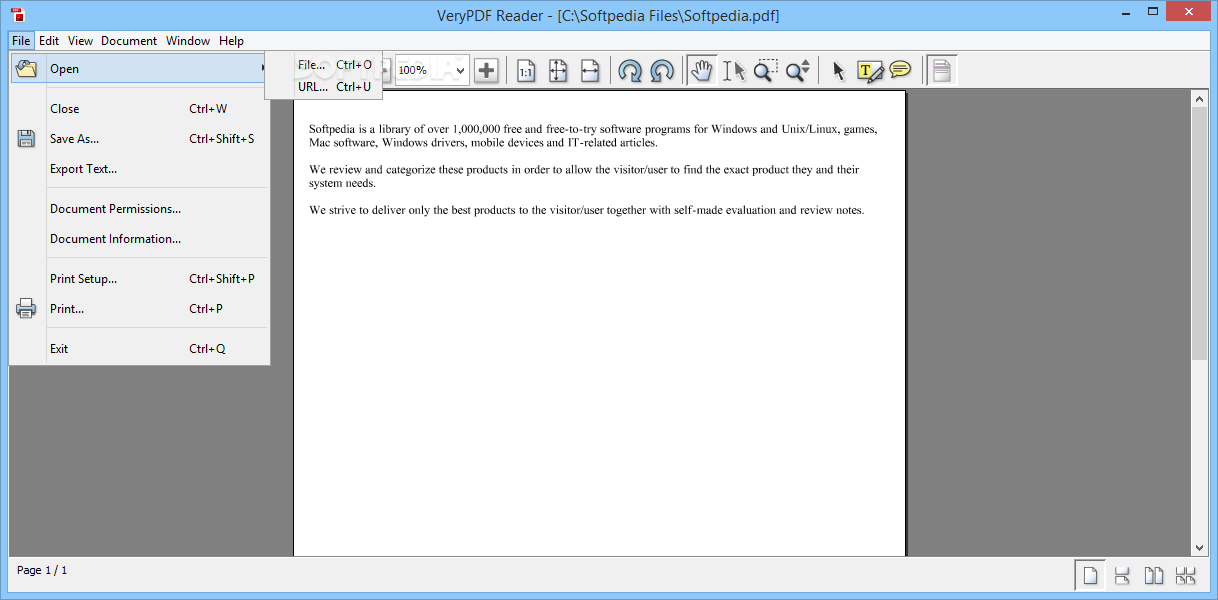This screenshot has width=1218, height=600.
Task: Switch to continuous page layout
Action: 1122,575
